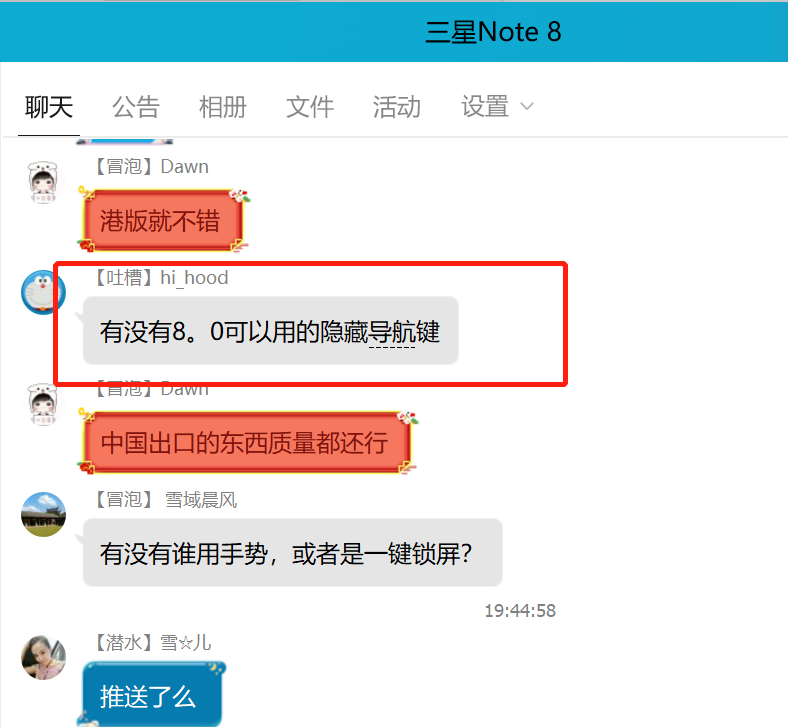The width and height of the screenshot is (788, 727).
Task: Select the 有没有8。0可以用的隐藏导航键 message
Action: [270, 331]
